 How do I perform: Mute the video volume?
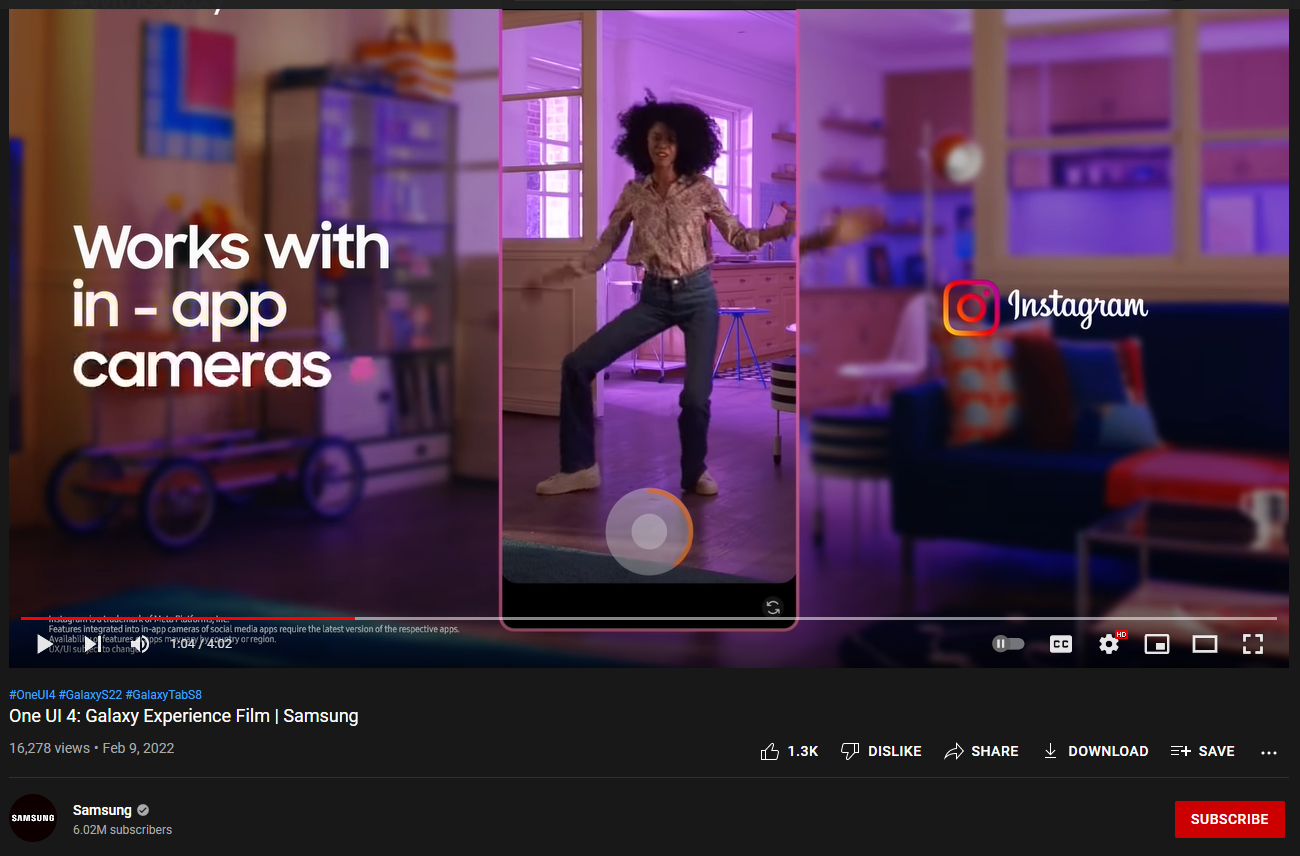coord(140,644)
